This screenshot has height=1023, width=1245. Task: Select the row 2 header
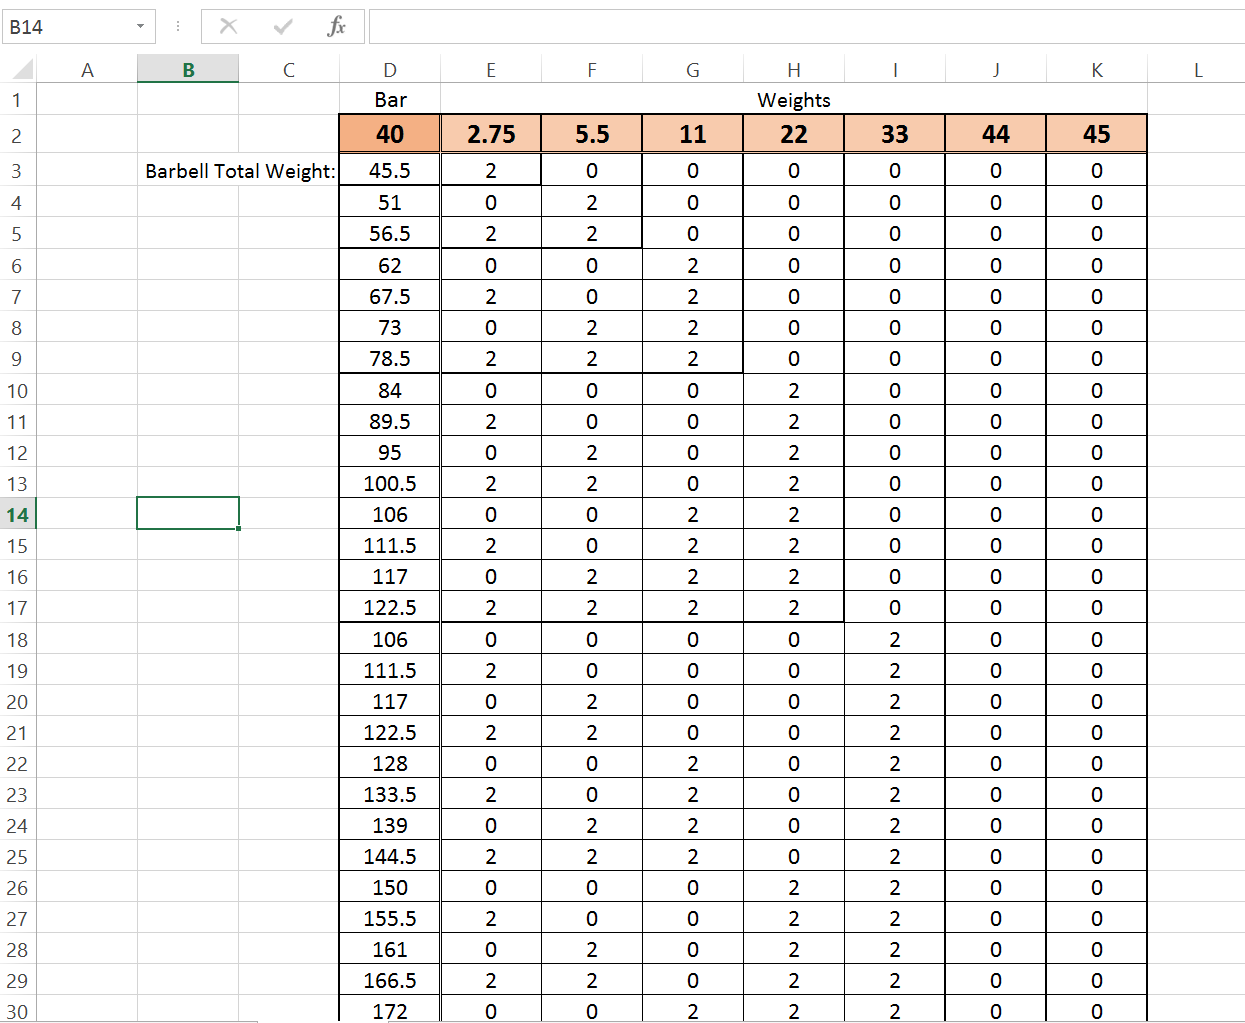[x=16, y=135]
